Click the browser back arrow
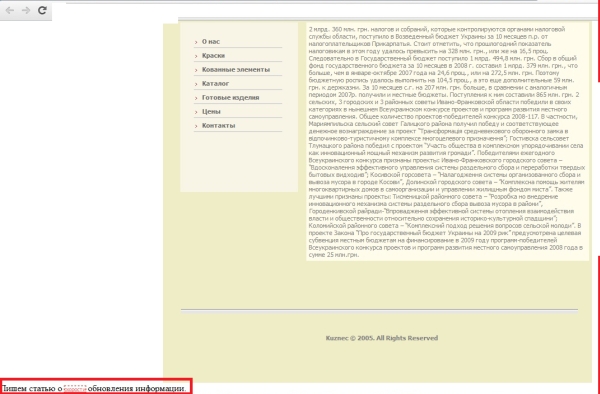600x394 pixels. pyautogui.click(x=10, y=10)
